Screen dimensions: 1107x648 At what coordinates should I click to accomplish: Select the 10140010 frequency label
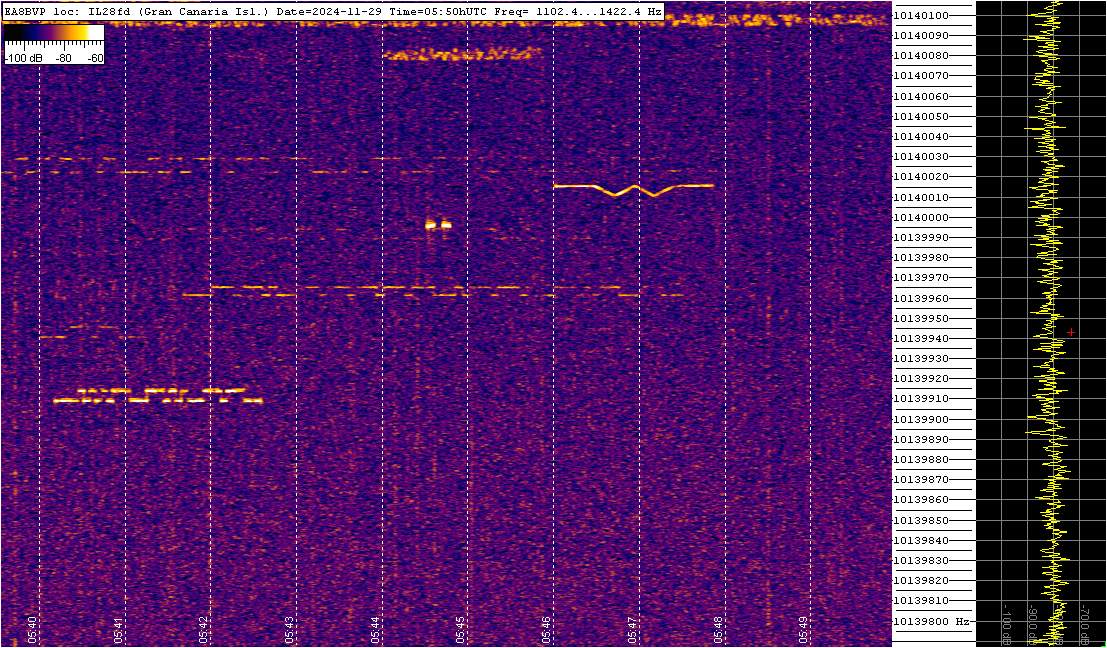pyautogui.click(x=920, y=198)
